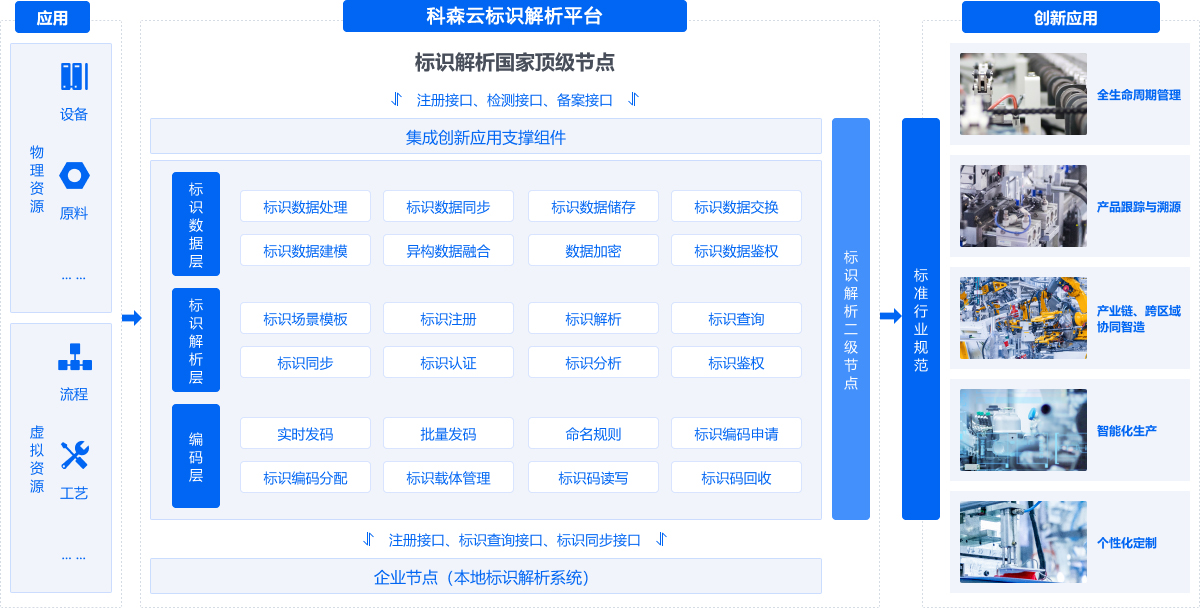1200x608 pixels.
Task: Open the 个性化定制 thumbnail image
Action: tap(1023, 542)
